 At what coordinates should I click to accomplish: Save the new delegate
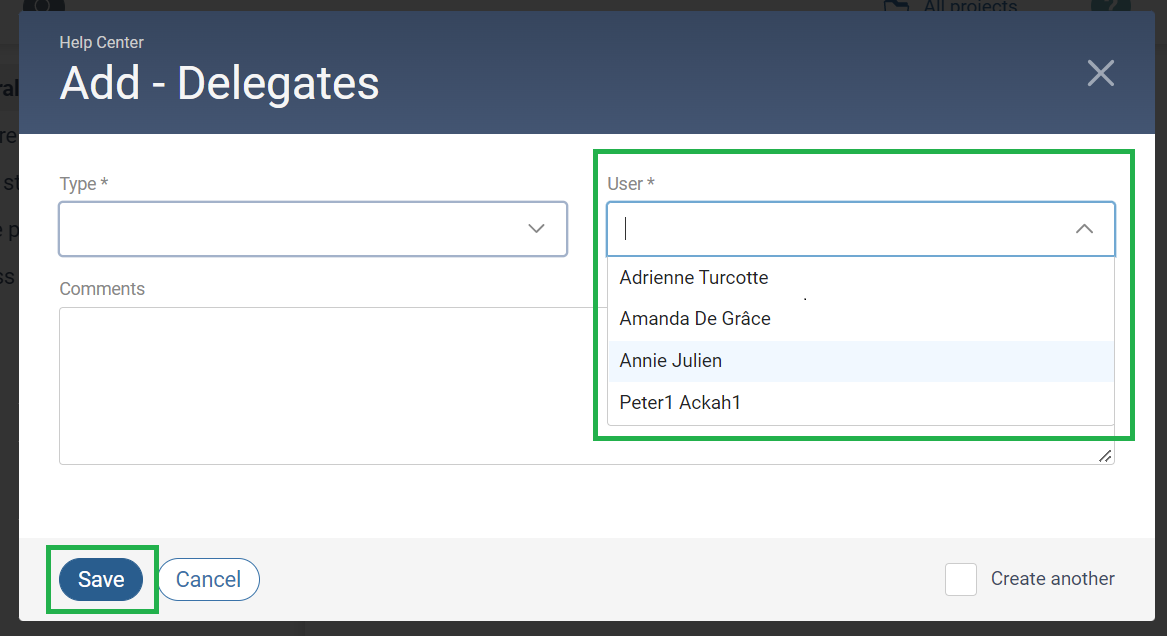coord(101,579)
